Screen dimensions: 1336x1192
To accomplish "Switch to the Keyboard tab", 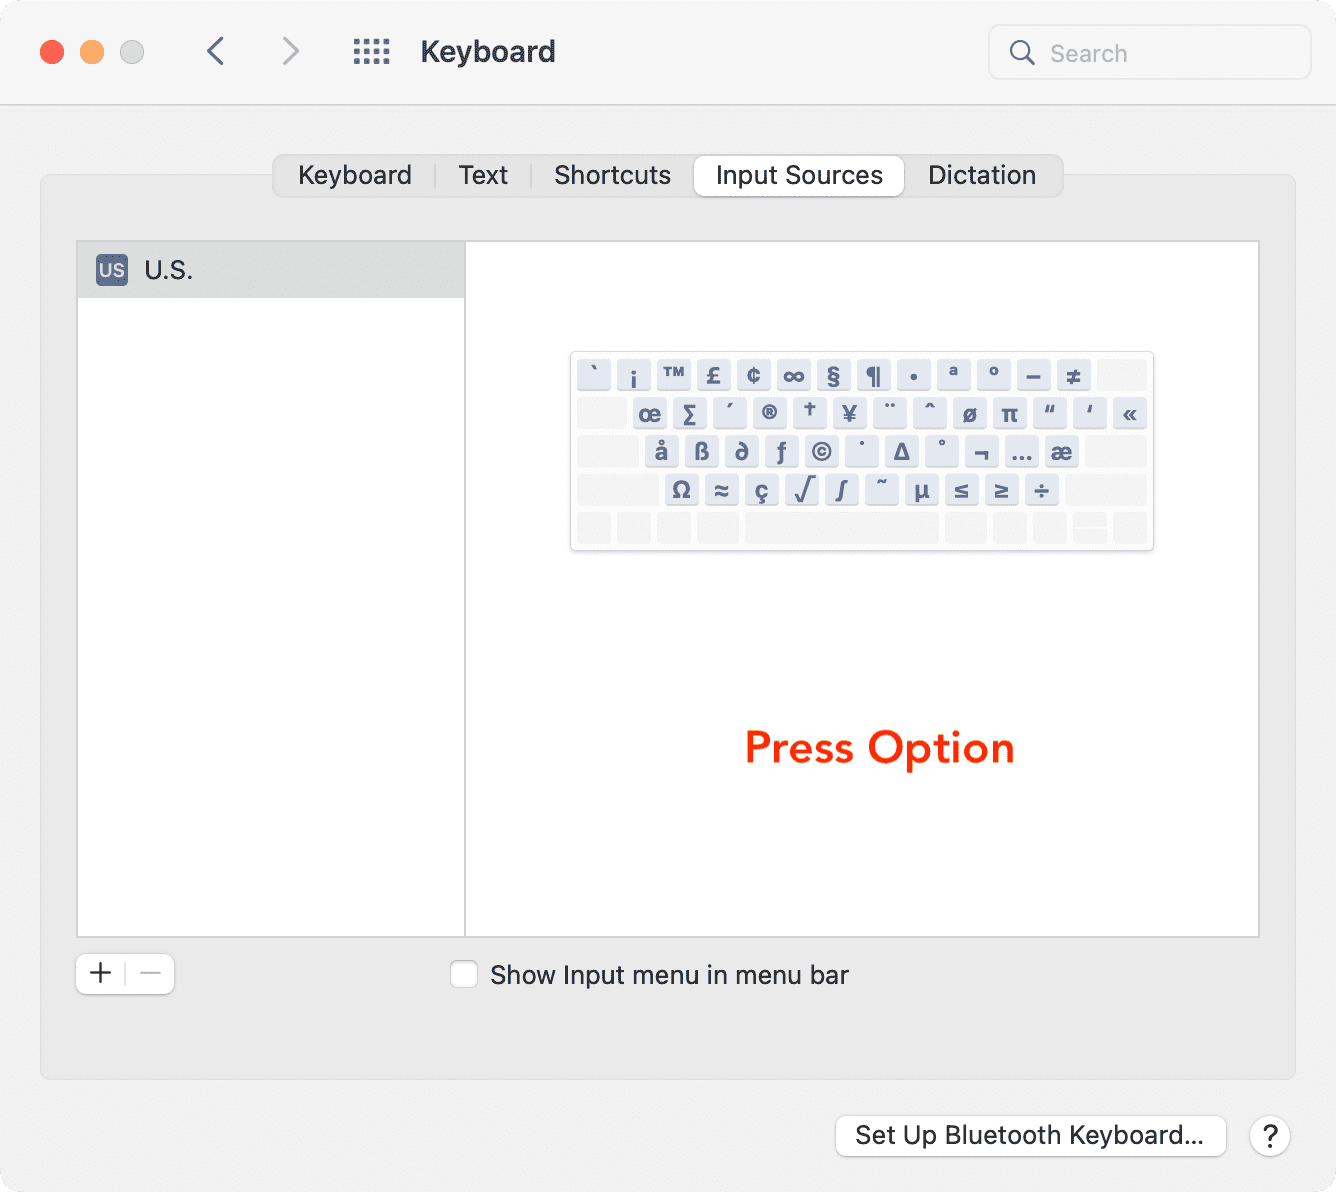I will [x=354, y=176].
